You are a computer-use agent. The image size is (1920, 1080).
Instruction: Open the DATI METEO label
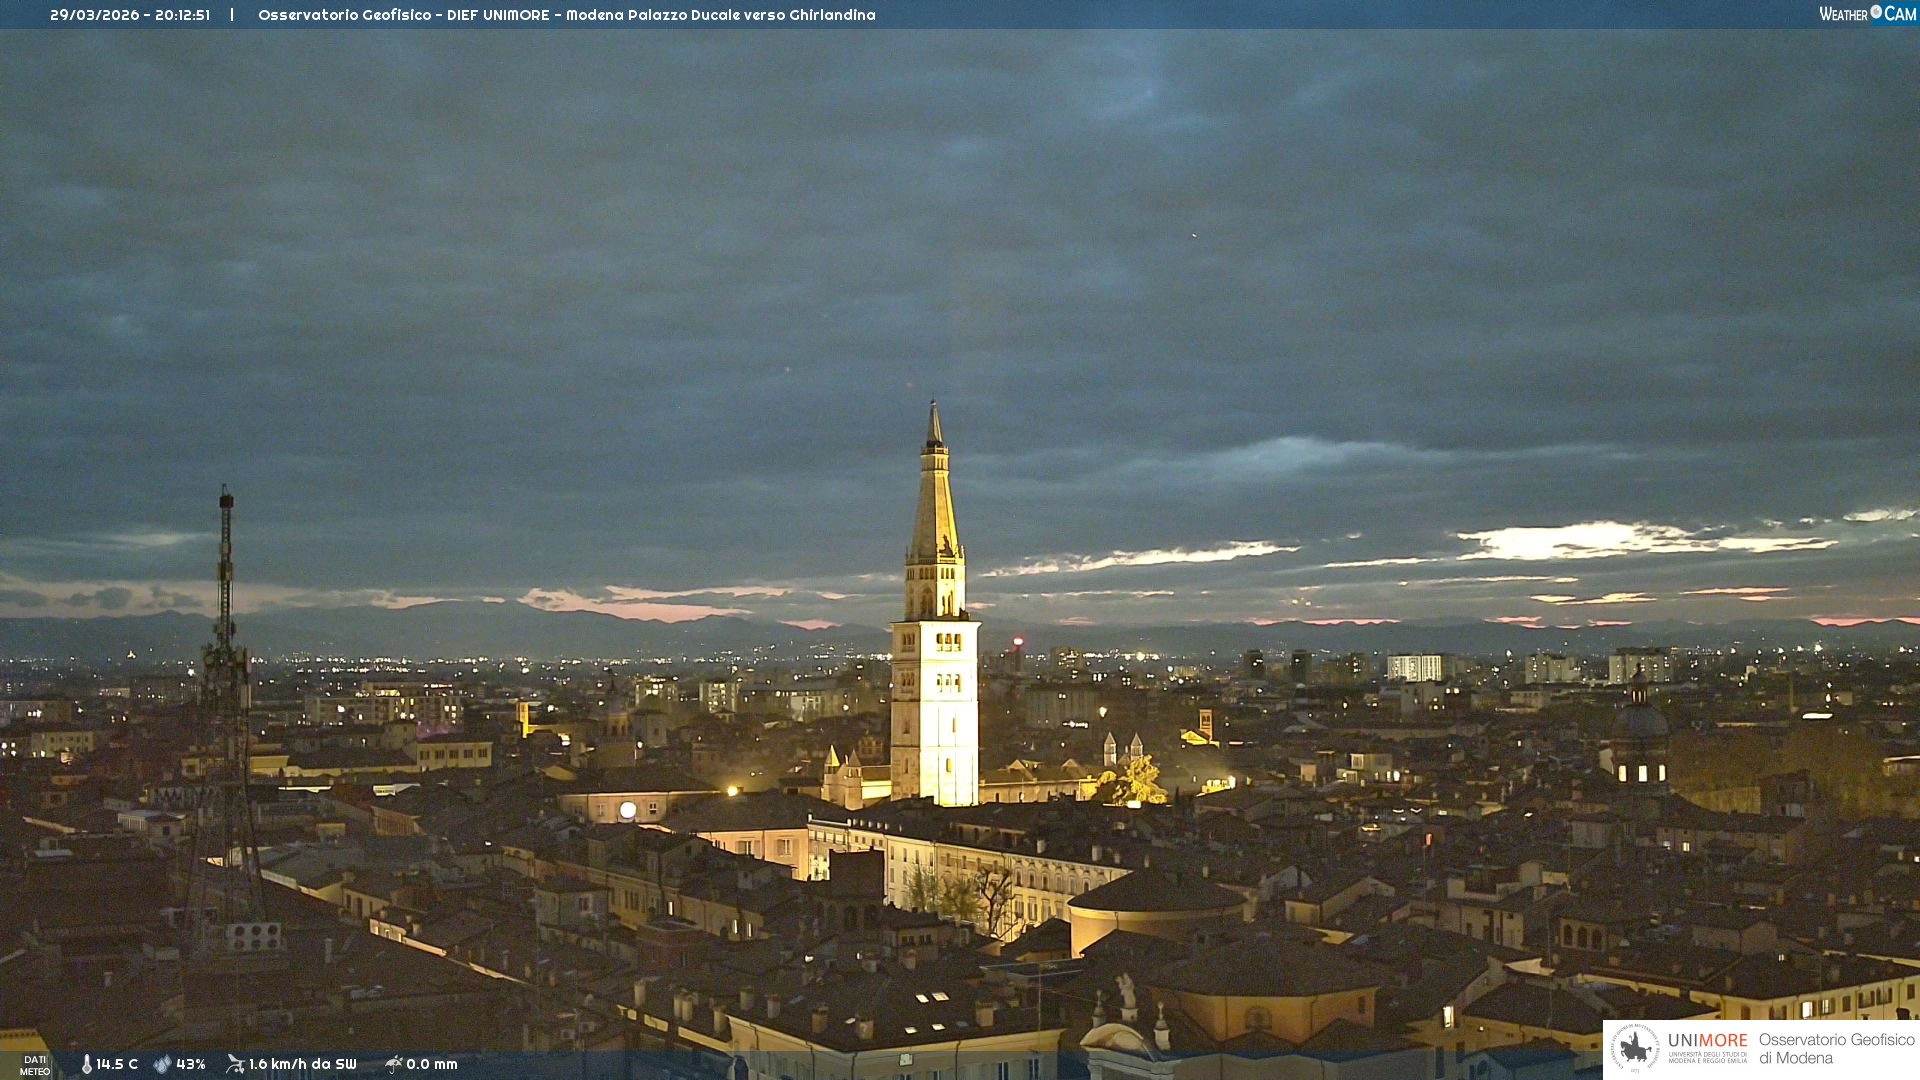pos(35,1065)
